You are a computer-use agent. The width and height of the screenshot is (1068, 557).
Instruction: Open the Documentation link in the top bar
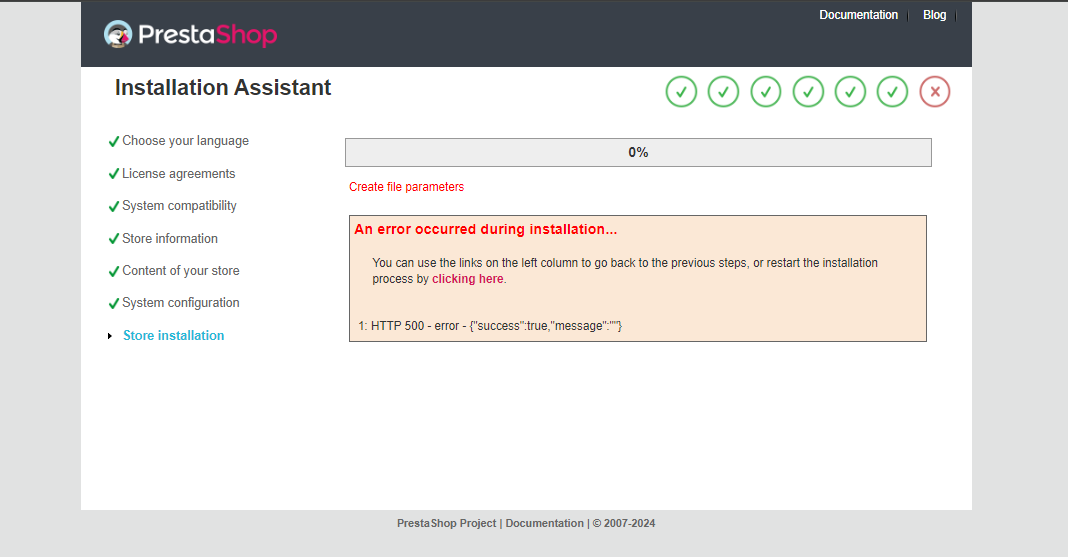tap(858, 15)
